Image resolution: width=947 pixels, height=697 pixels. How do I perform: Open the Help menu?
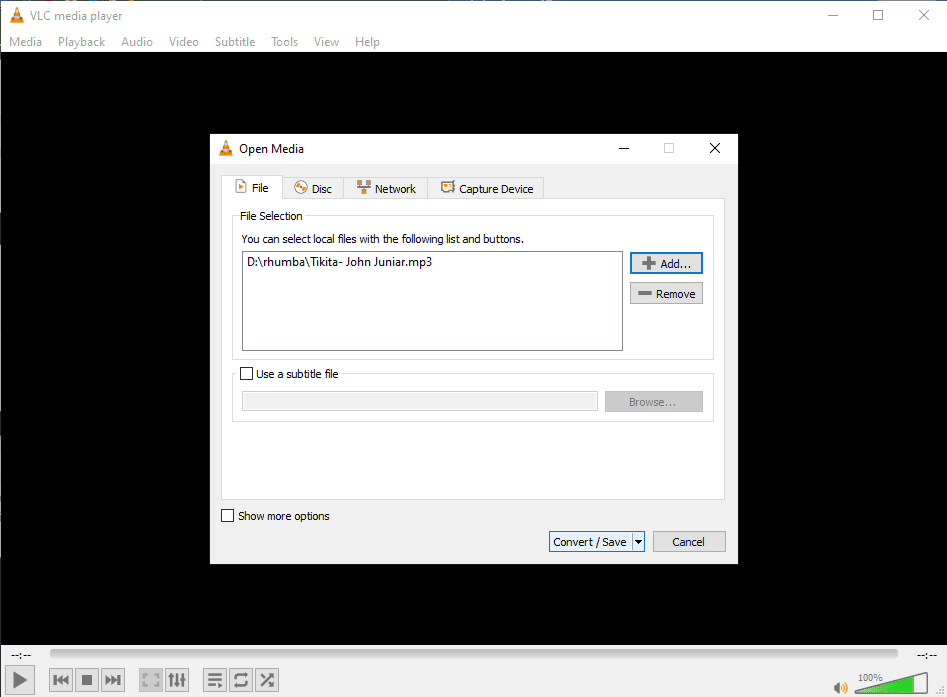[x=367, y=42]
